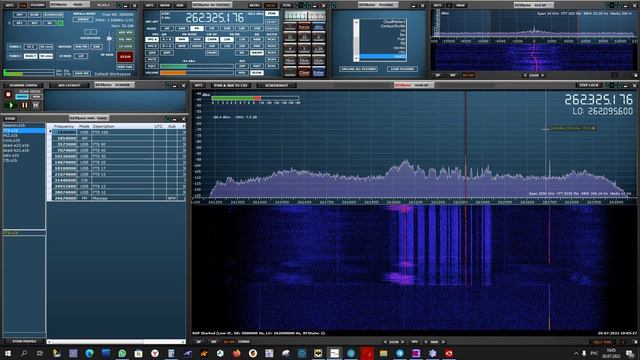Screen dimensions: 640x360
Task: Click right ZOOM arrow in Main SP
Action: pyautogui.click(x=402, y=342)
